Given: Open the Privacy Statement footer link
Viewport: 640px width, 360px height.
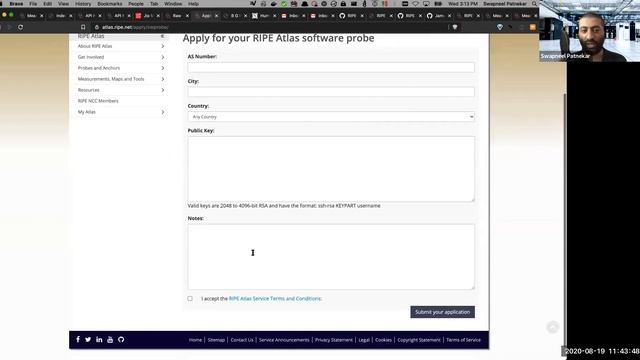Looking at the screenshot, I should 333,340.
